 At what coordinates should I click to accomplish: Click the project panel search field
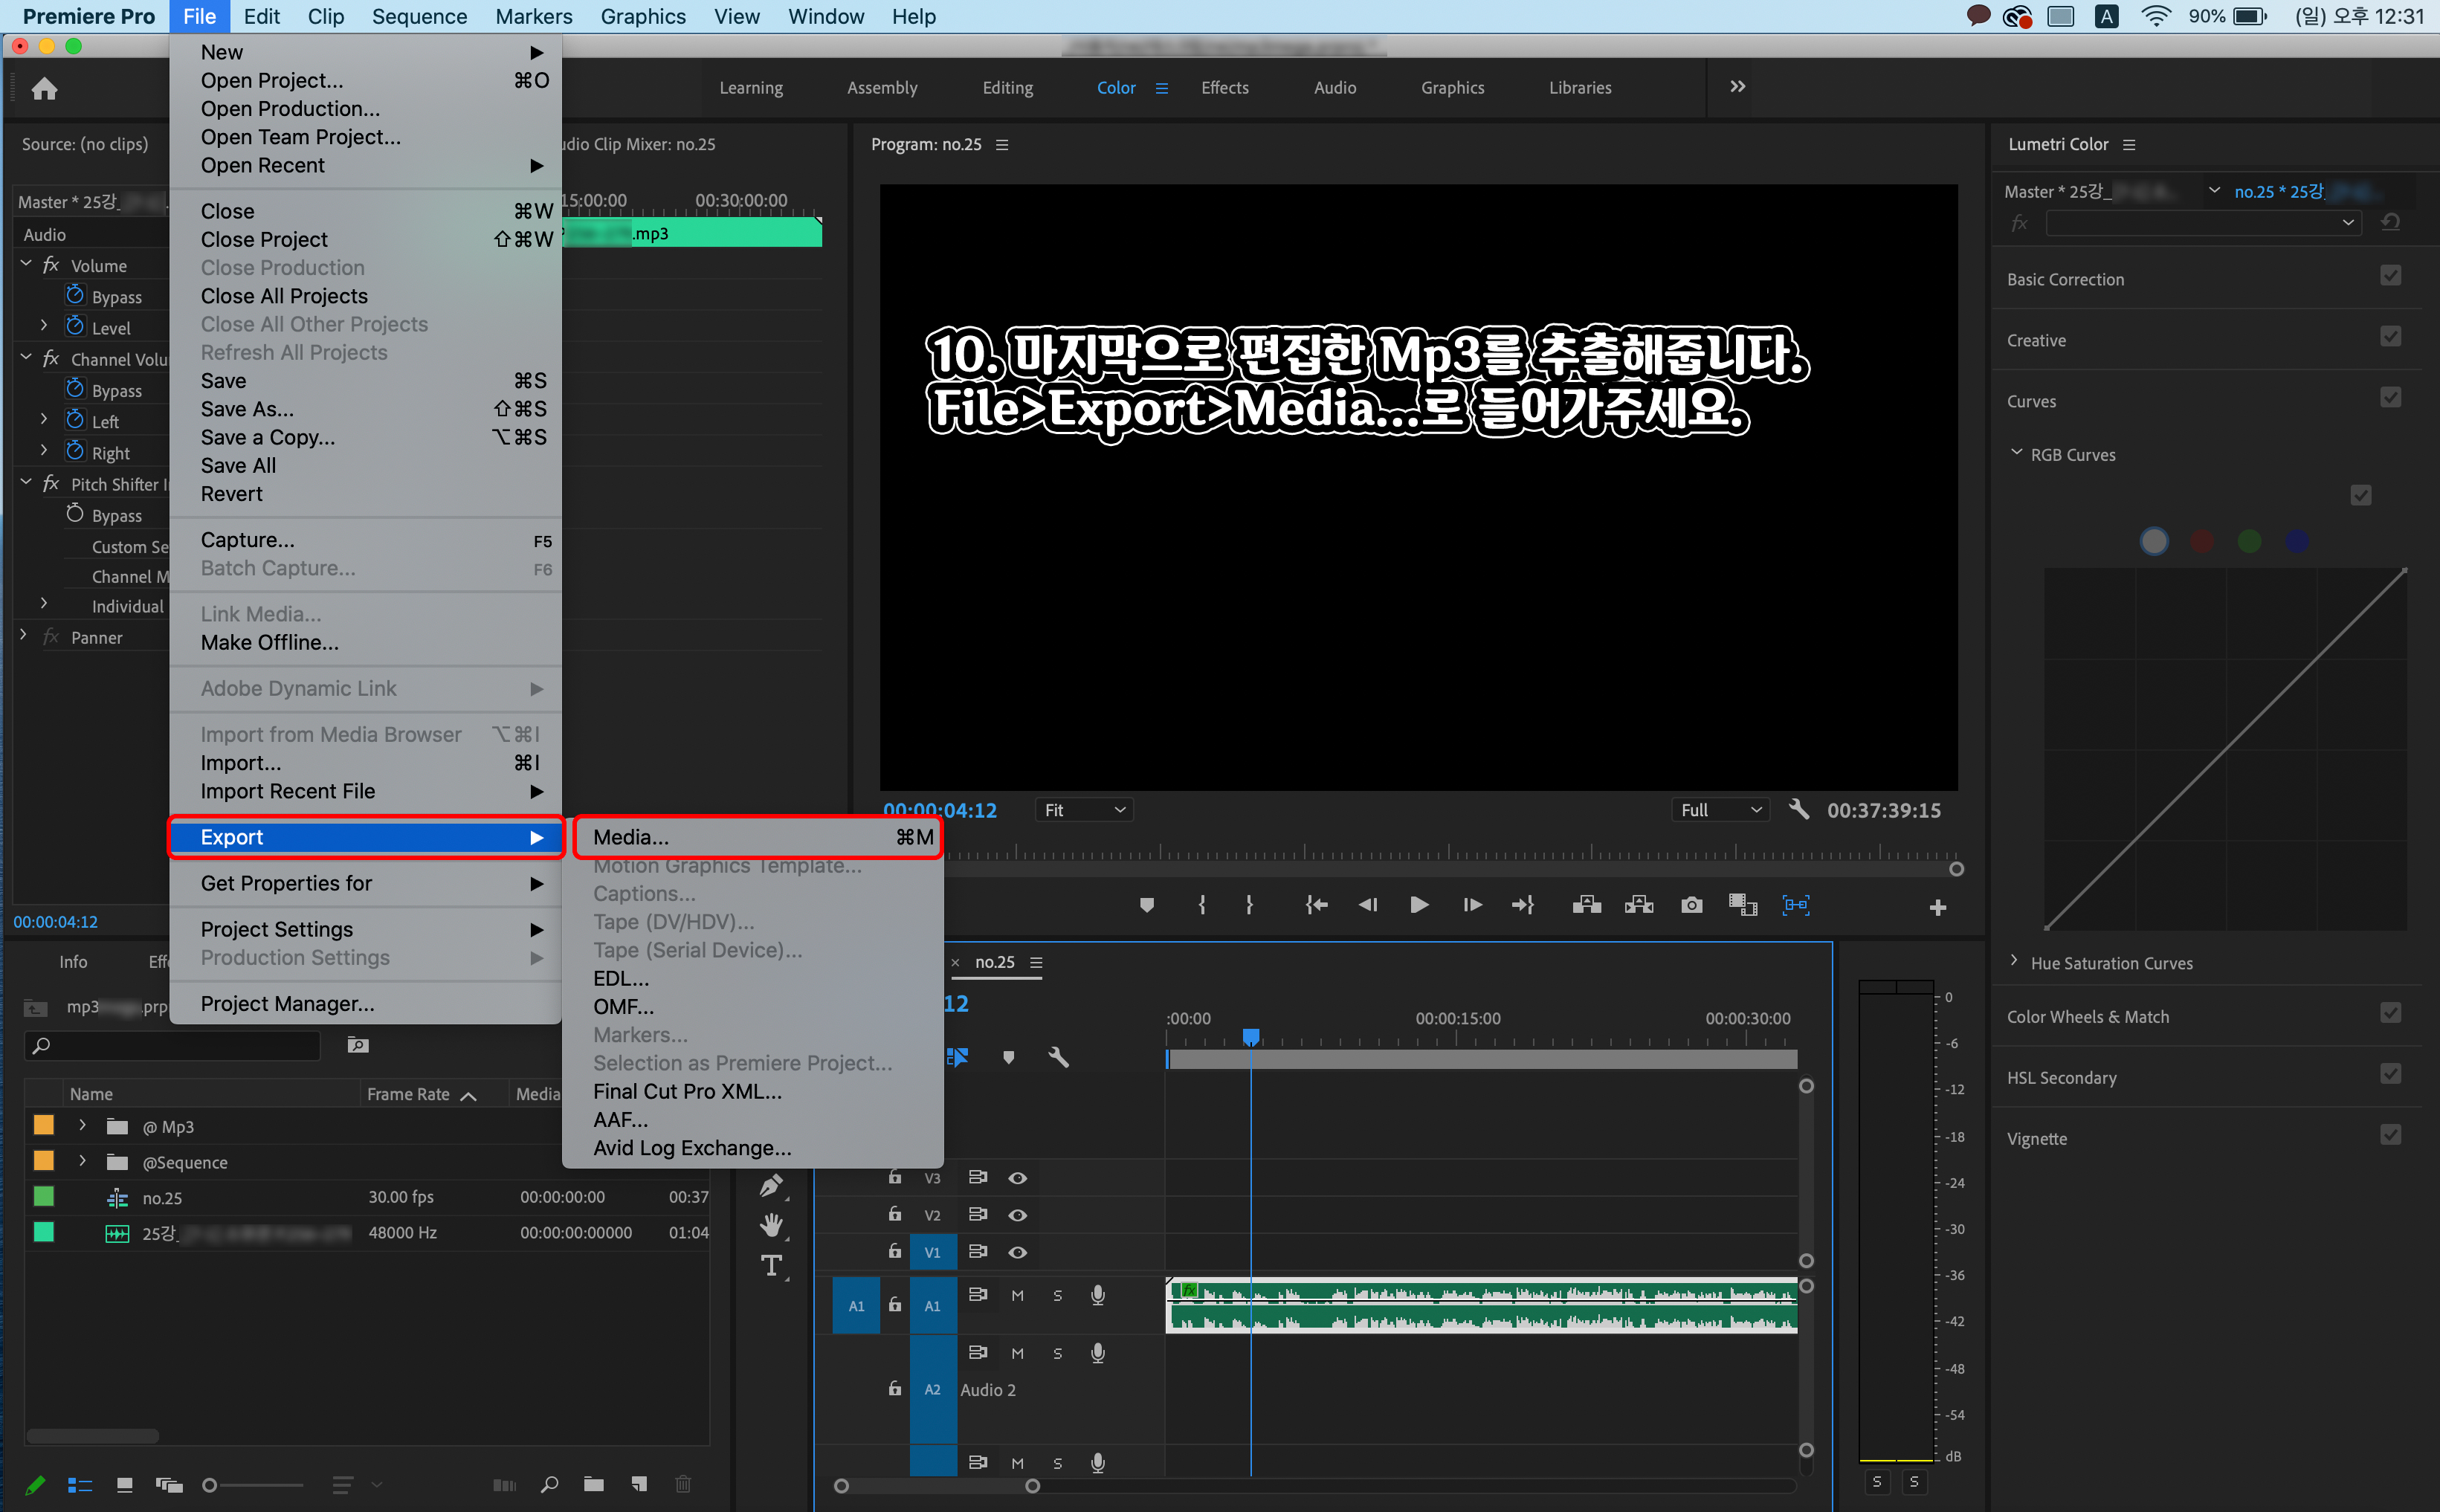point(180,1045)
